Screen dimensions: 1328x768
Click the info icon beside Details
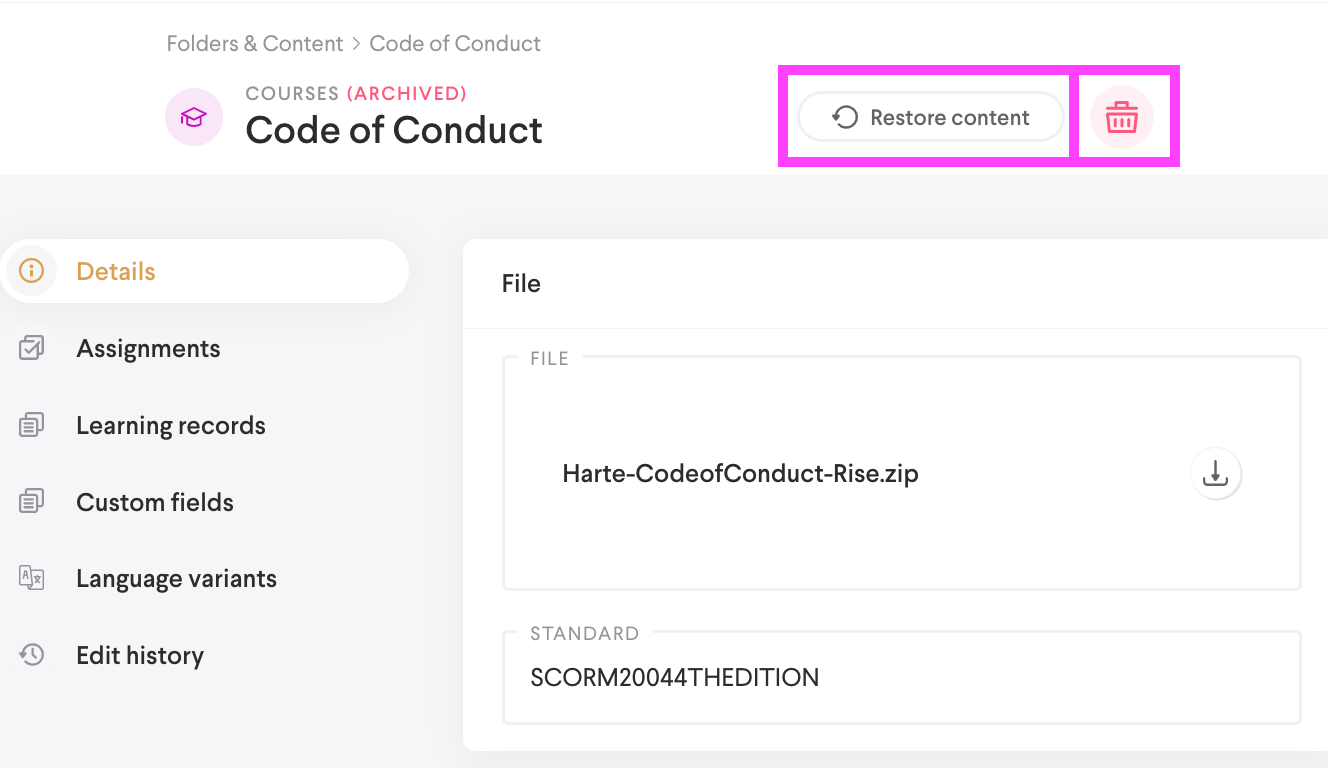pyautogui.click(x=32, y=271)
